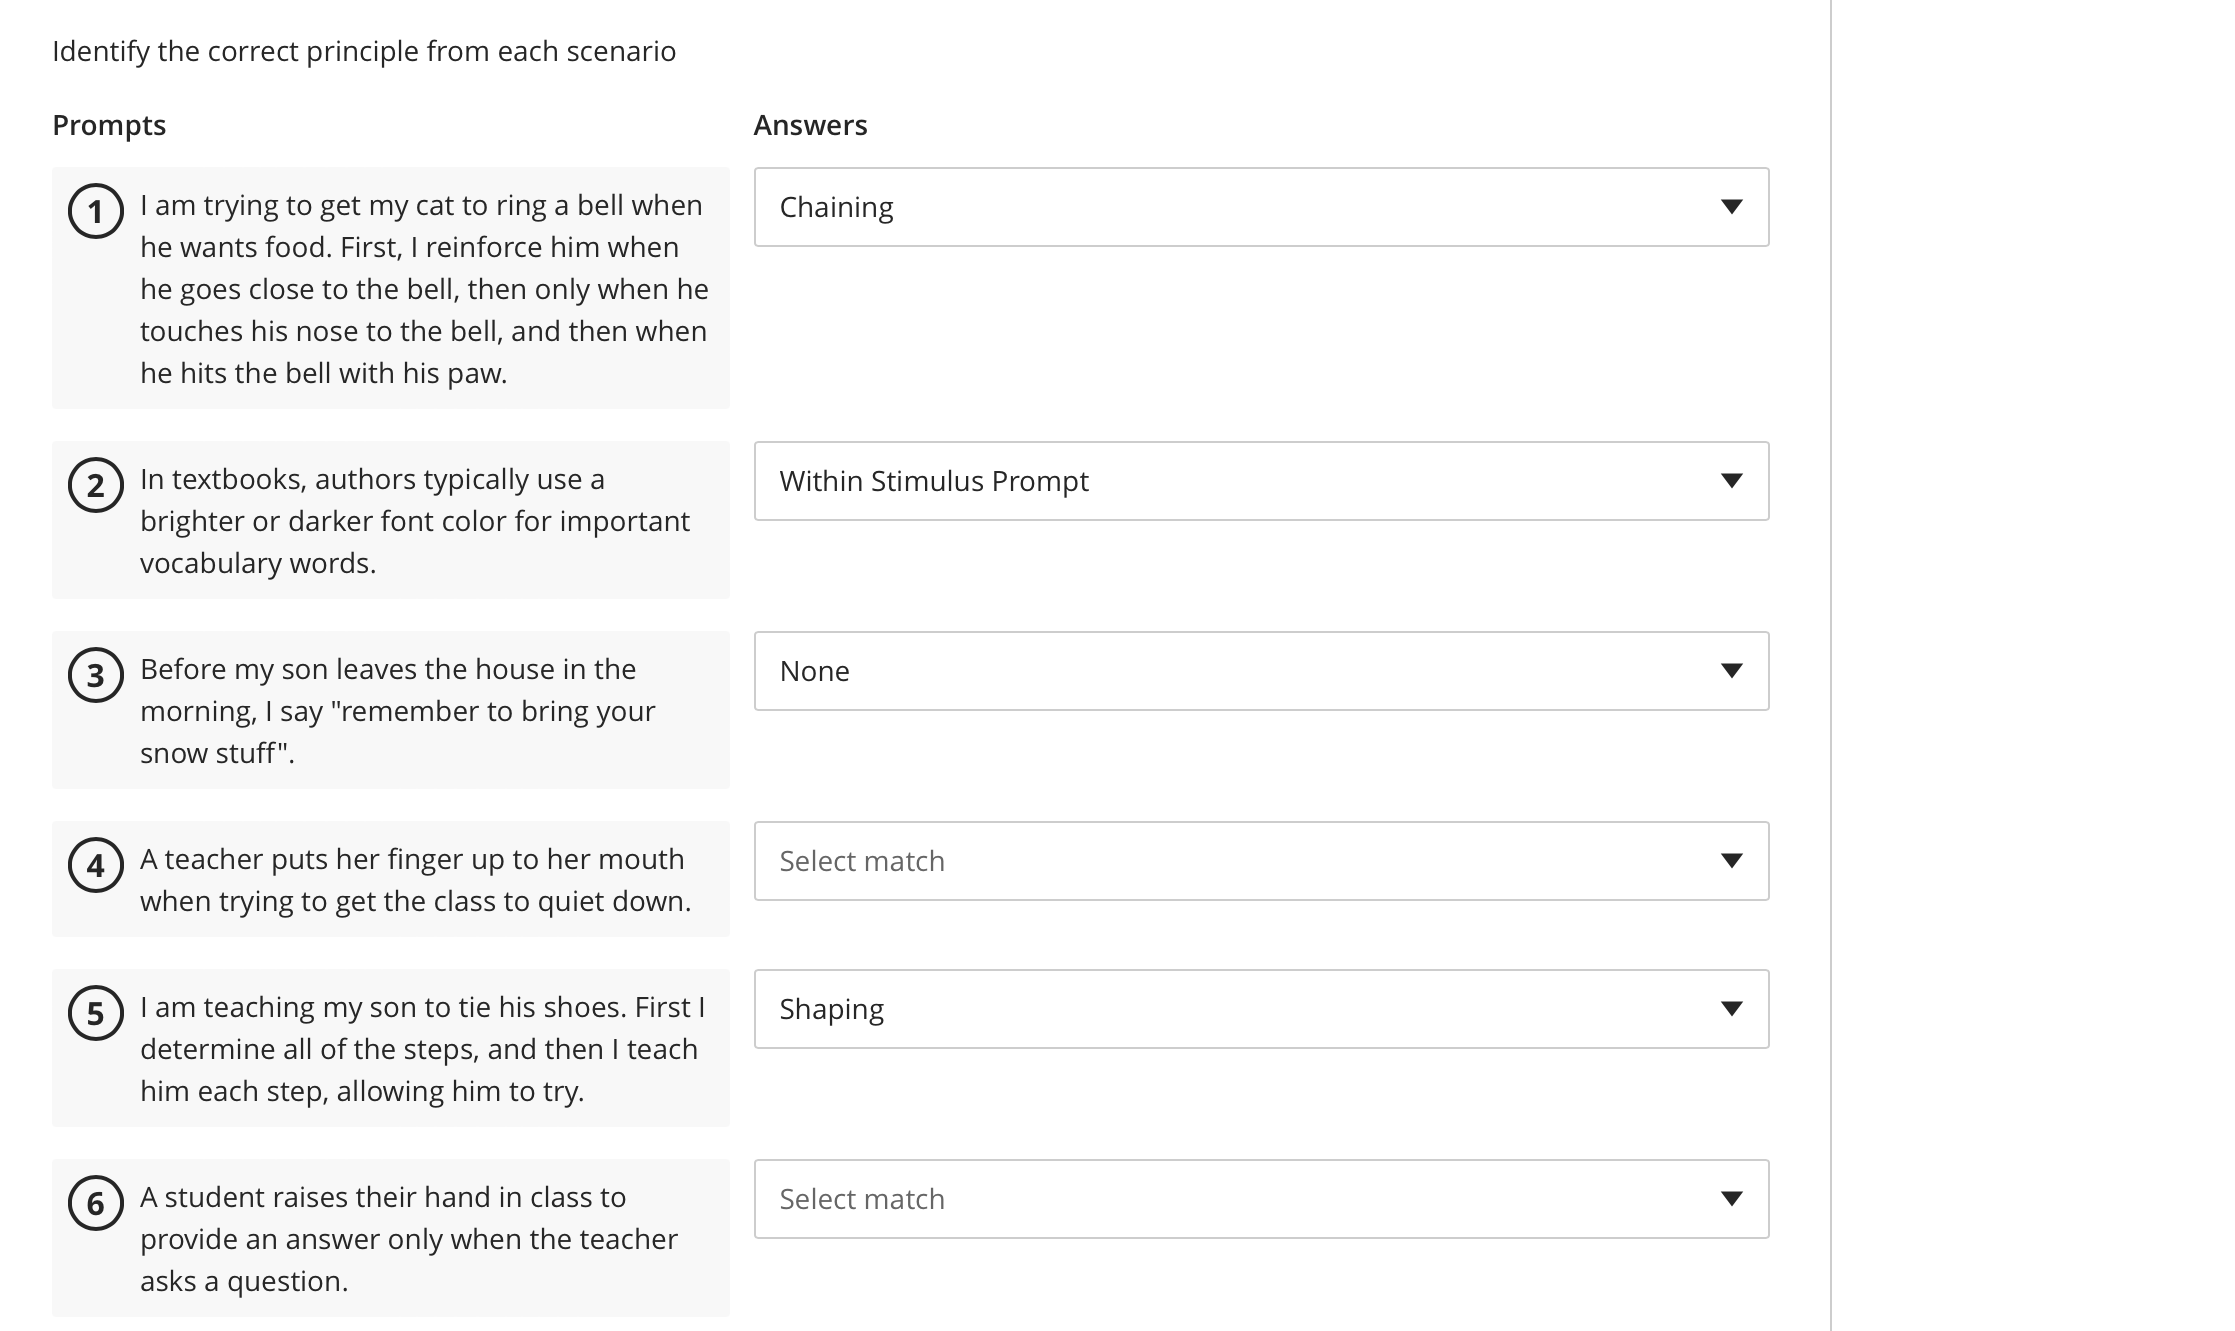Open the dropdown showing None
The width and height of the screenshot is (2235, 1331).
click(x=1260, y=671)
